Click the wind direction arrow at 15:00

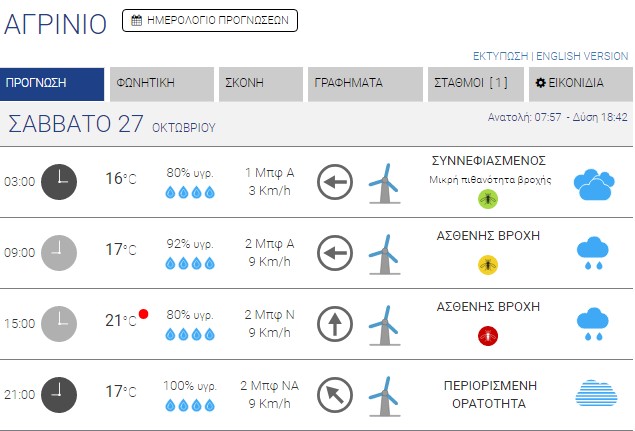pyautogui.click(x=335, y=324)
